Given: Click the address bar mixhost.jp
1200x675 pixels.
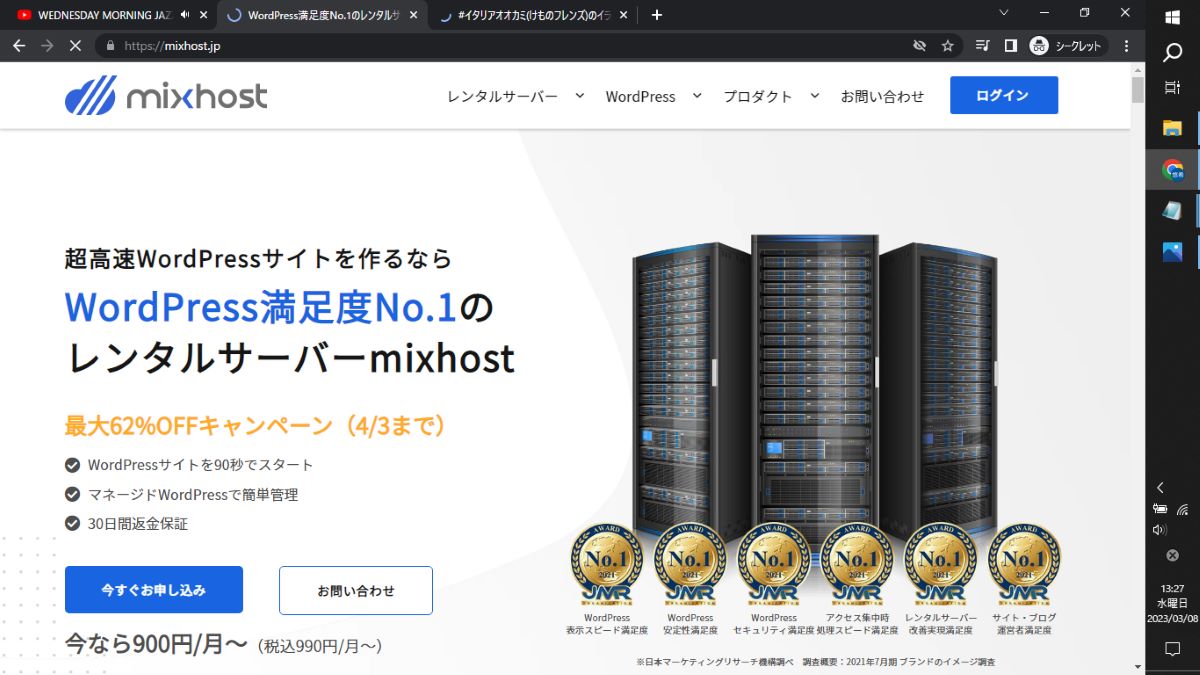Looking at the screenshot, I should click(500, 46).
